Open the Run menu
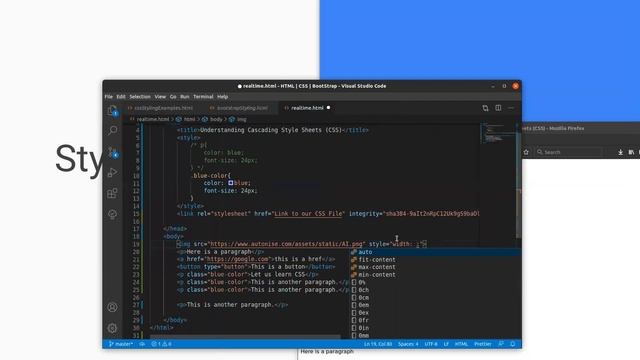The image size is (640, 360). click(185, 97)
